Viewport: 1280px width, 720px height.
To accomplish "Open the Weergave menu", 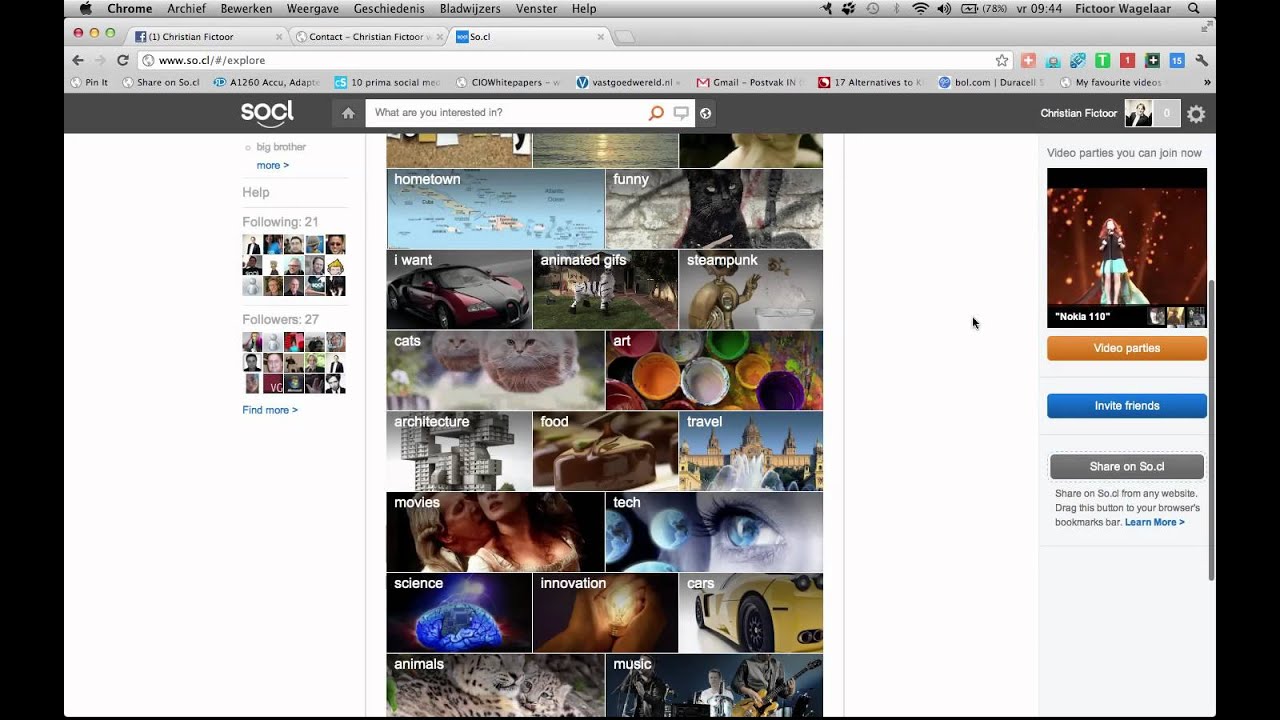I will (x=313, y=8).
